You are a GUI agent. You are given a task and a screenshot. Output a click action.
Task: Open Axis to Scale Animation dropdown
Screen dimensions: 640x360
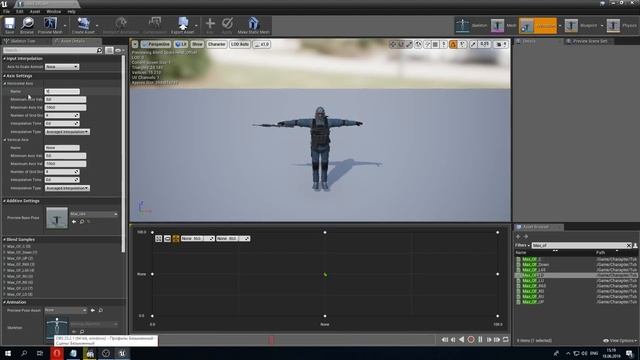coord(62,67)
